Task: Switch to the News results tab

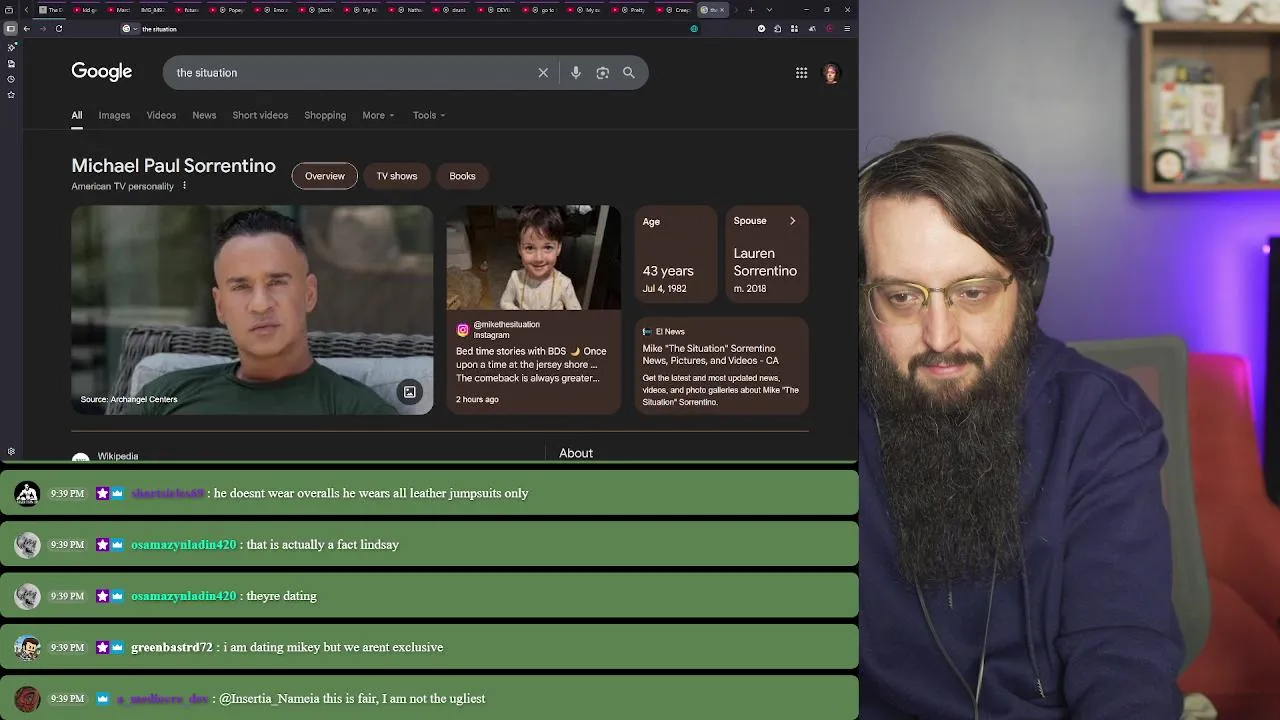Action: [x=204, y=115]
